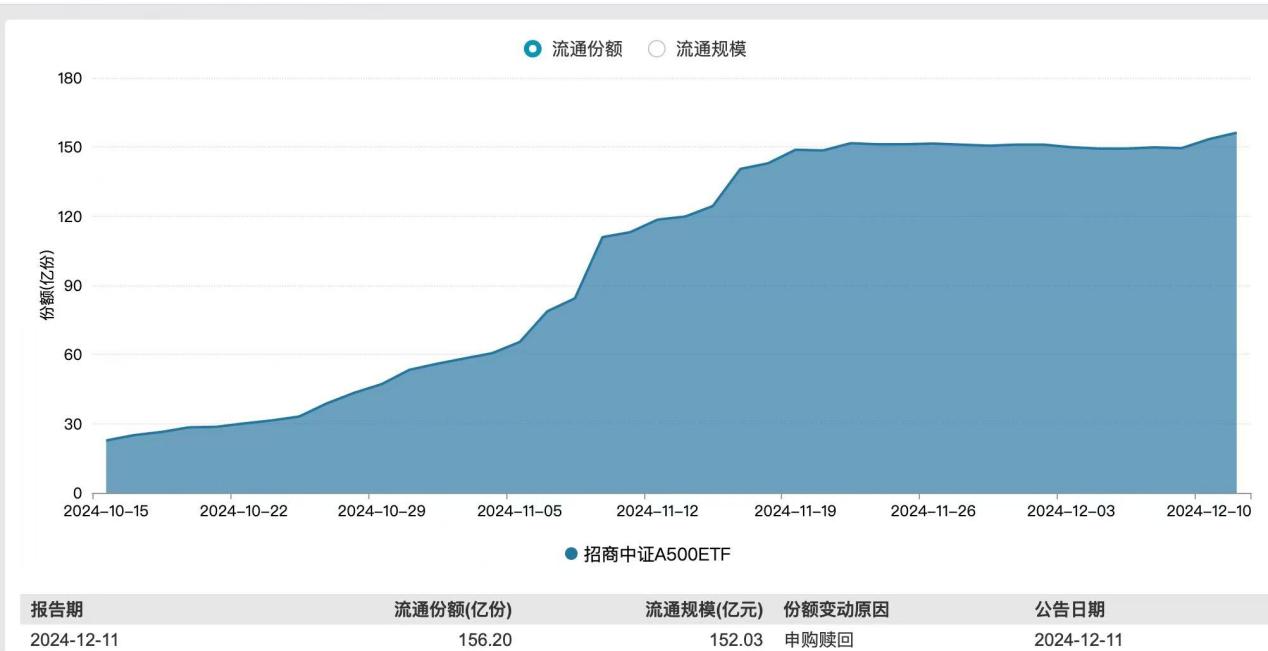The width and height of the screenshot is (1268, 651).
Task: Click the 流通规模(亿元) column header
Action: 705,610
